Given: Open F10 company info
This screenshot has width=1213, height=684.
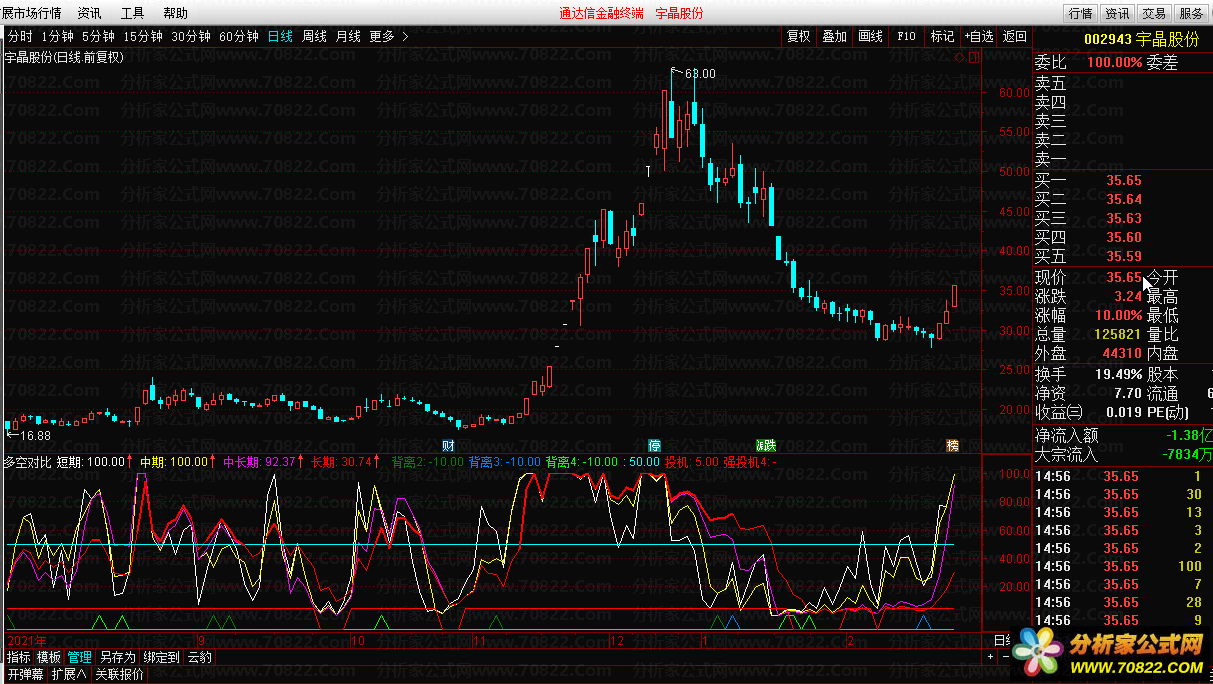Looking at the screenshot, I should (x=906, y=36).
